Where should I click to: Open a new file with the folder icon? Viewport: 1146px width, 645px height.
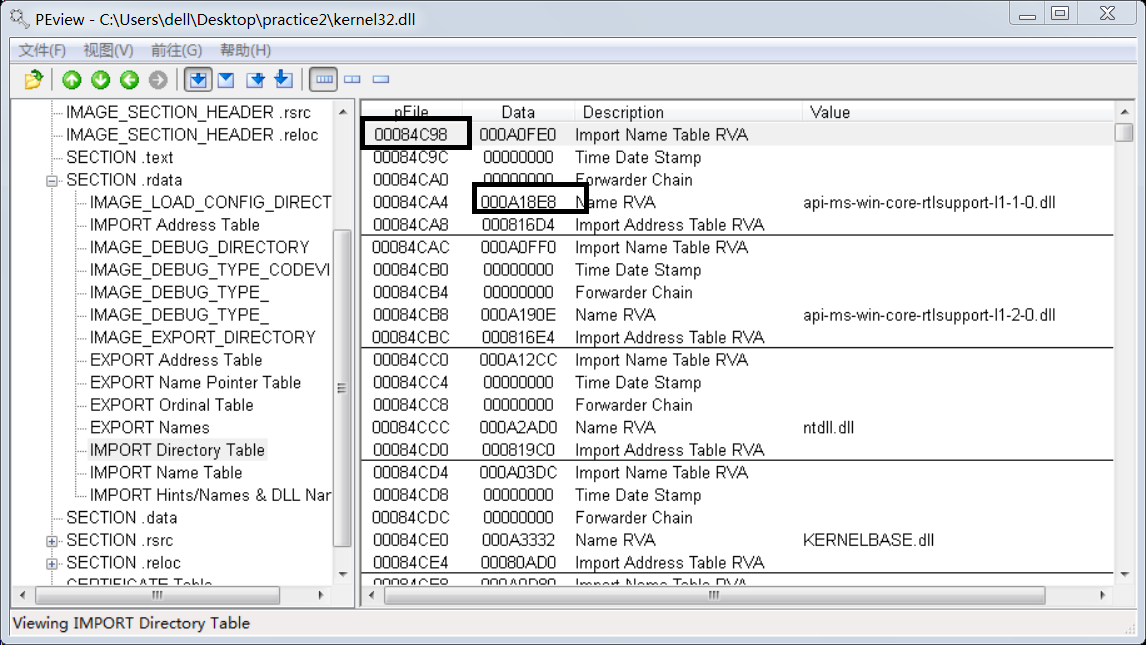click(33, 79)
